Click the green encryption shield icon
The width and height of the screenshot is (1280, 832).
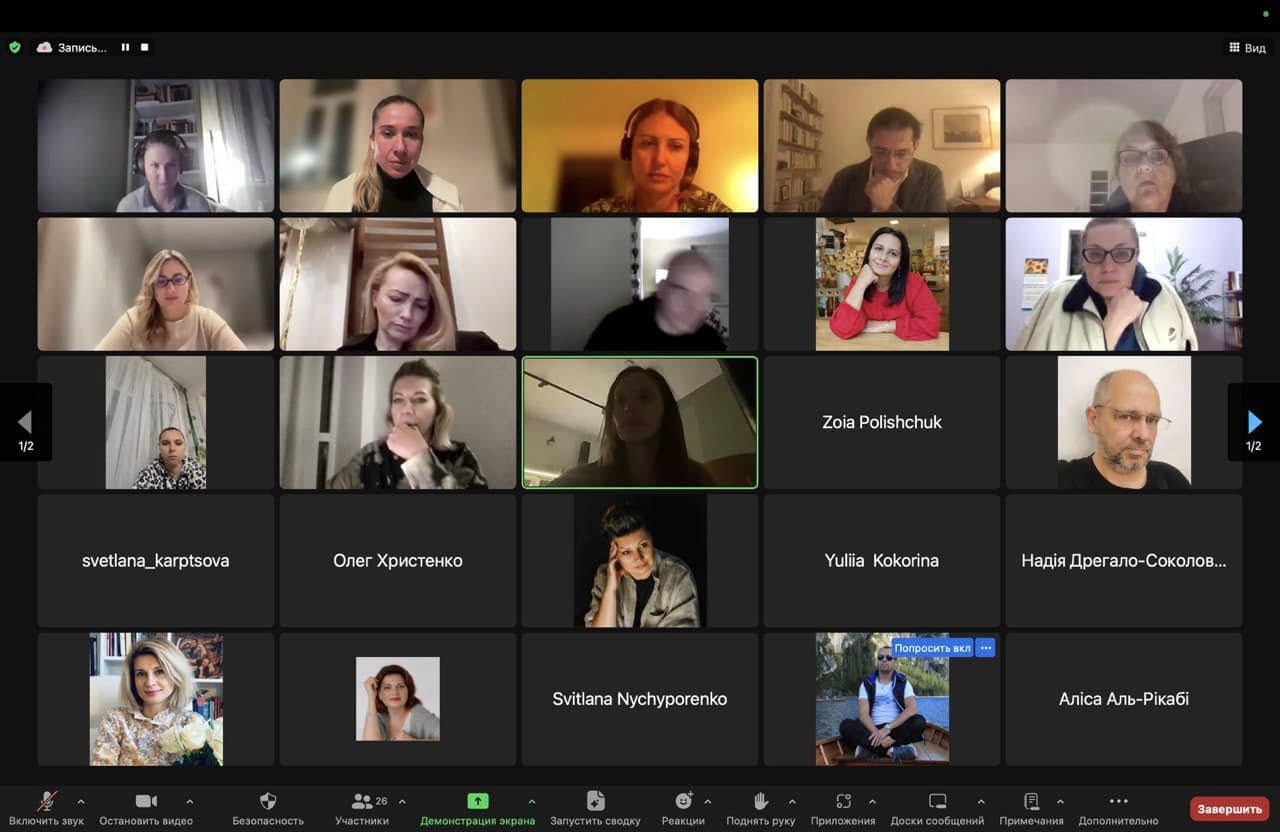14,47
